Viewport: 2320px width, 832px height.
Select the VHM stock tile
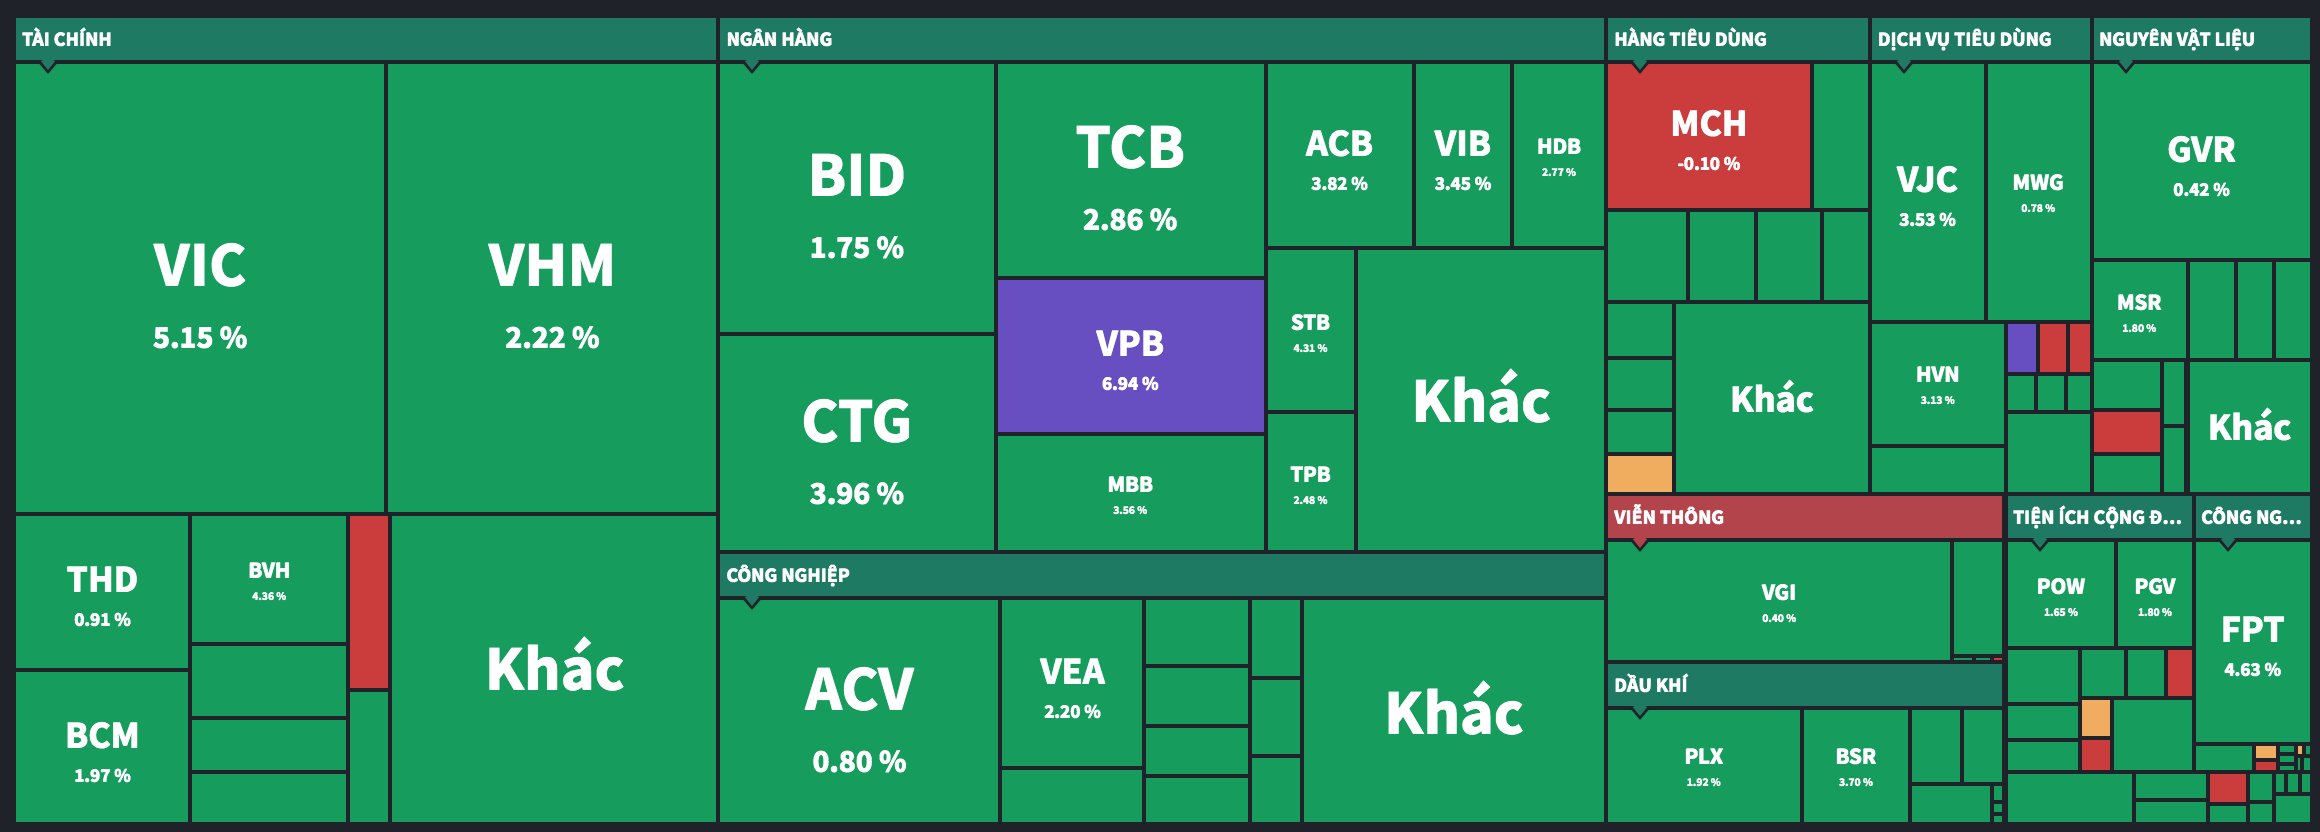click(x=551, y=288)
